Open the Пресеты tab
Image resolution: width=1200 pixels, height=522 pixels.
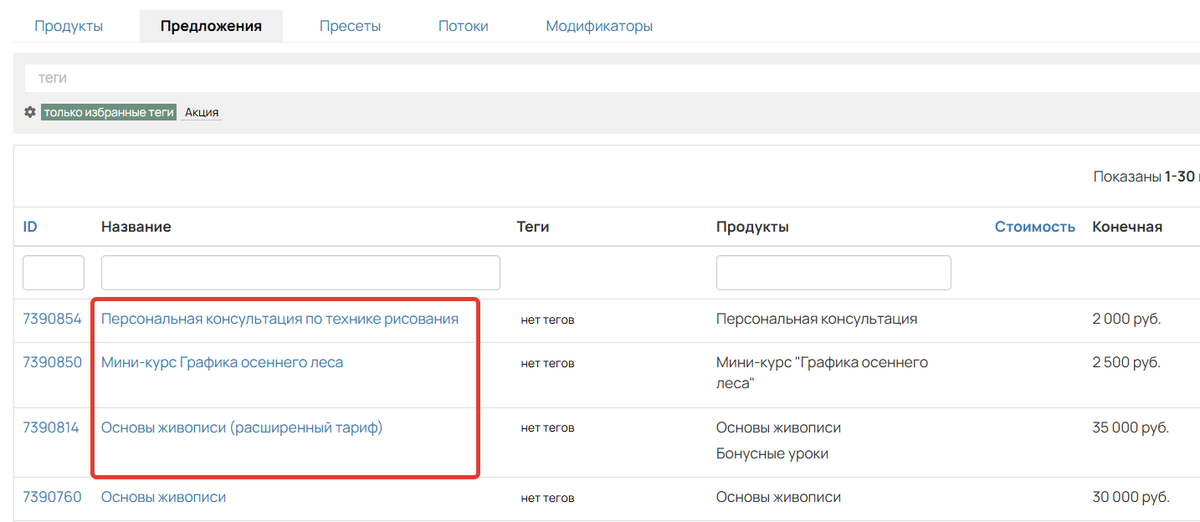350,26
